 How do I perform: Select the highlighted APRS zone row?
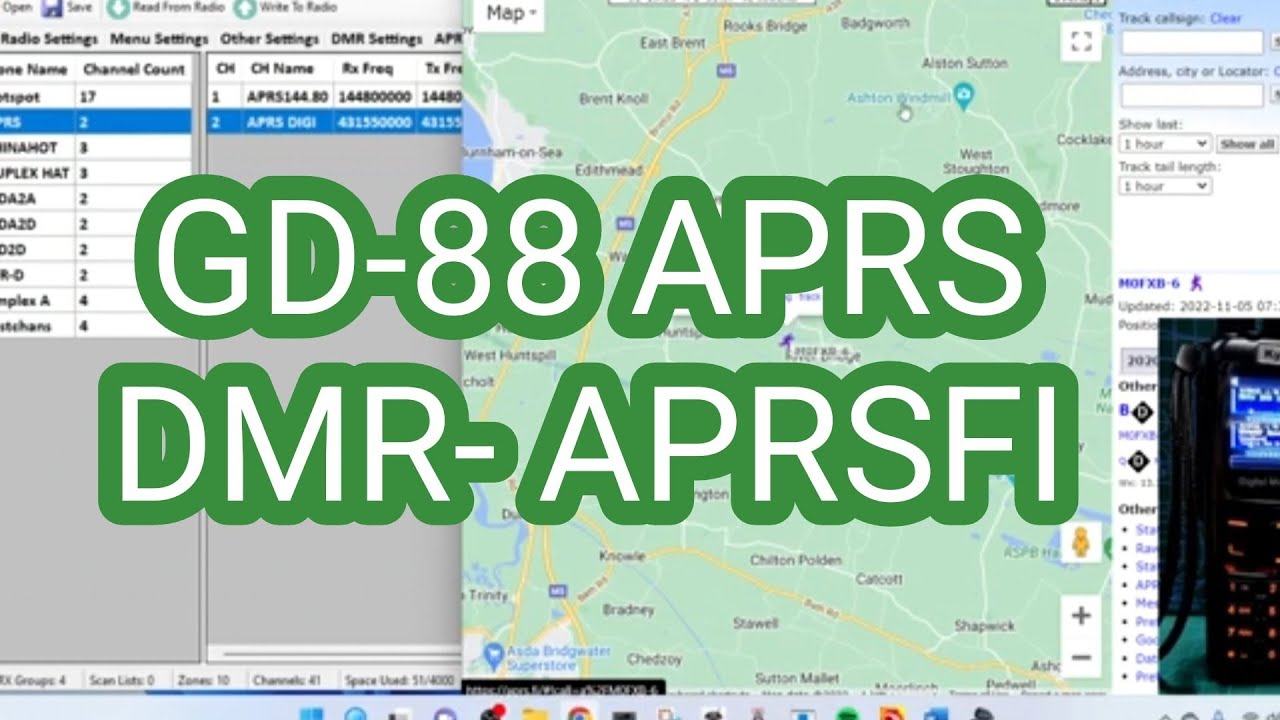click(x=96, y=122)
